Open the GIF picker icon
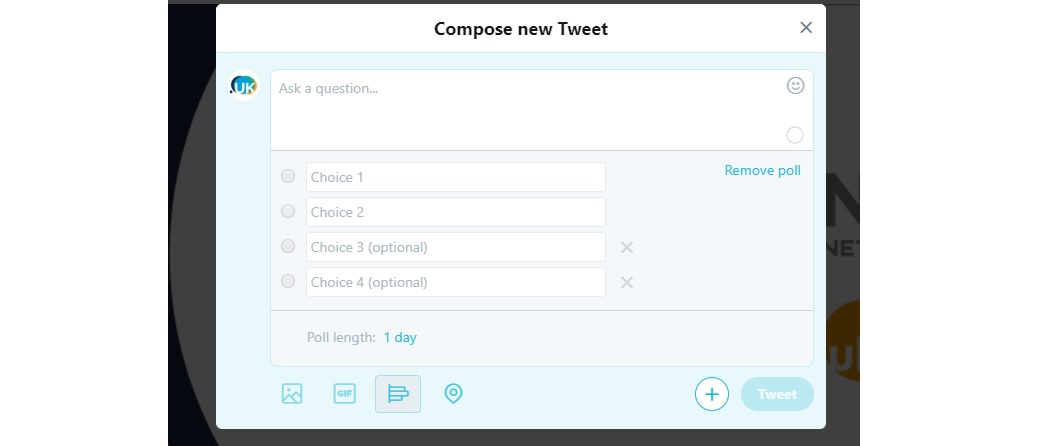 point(344,393)
